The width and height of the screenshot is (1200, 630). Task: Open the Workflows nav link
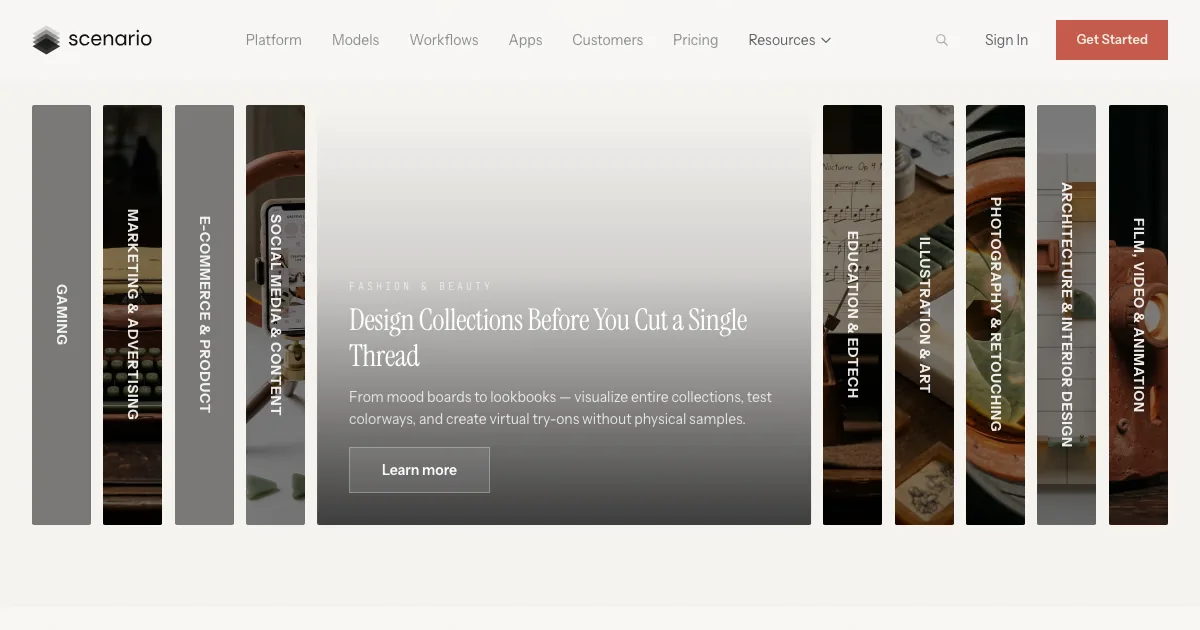click(x=444, y=40)
